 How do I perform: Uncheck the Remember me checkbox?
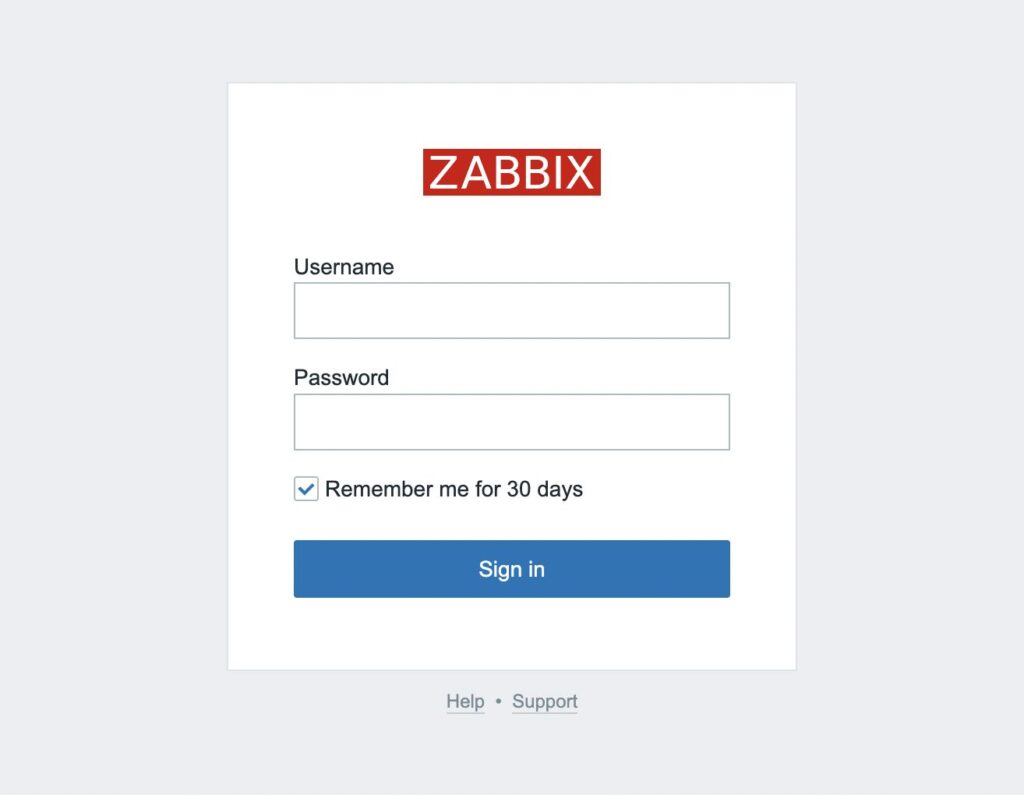(x=306, y=489)
